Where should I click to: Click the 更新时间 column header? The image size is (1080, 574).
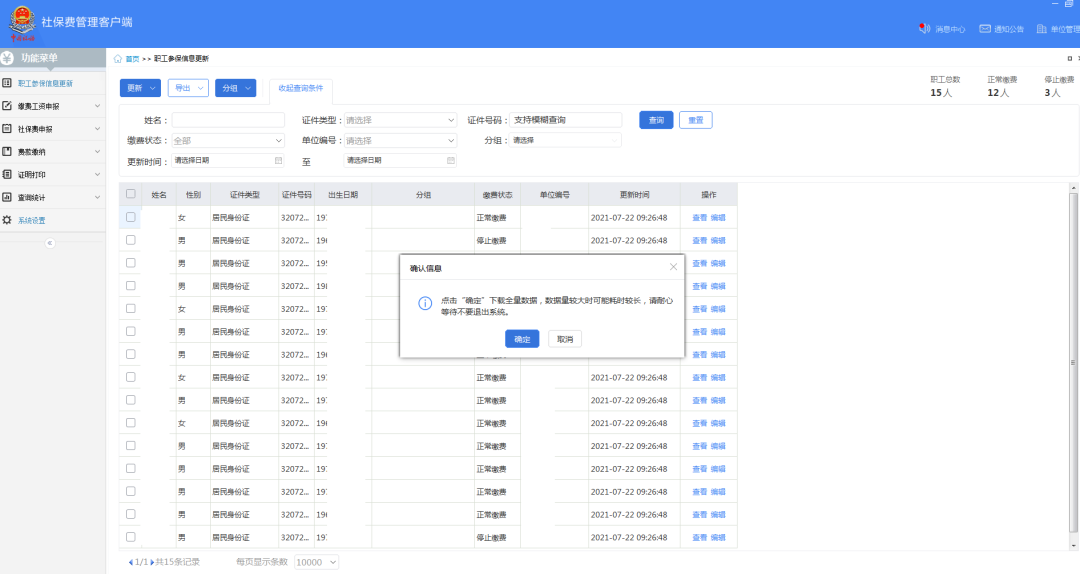[x=634, y=195]
